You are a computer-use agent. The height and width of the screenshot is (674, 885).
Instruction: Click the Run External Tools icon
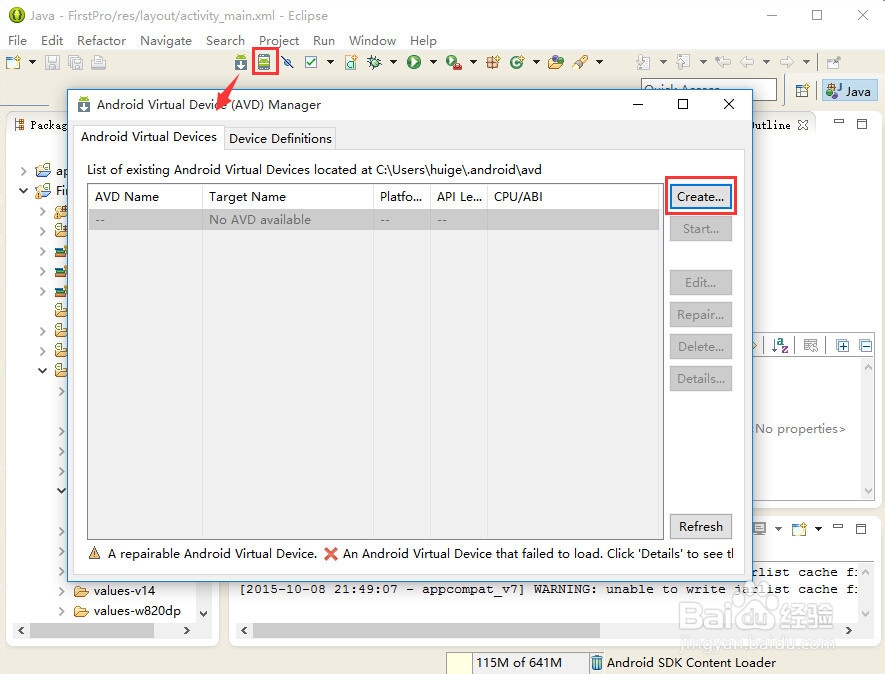click(453, 62)
